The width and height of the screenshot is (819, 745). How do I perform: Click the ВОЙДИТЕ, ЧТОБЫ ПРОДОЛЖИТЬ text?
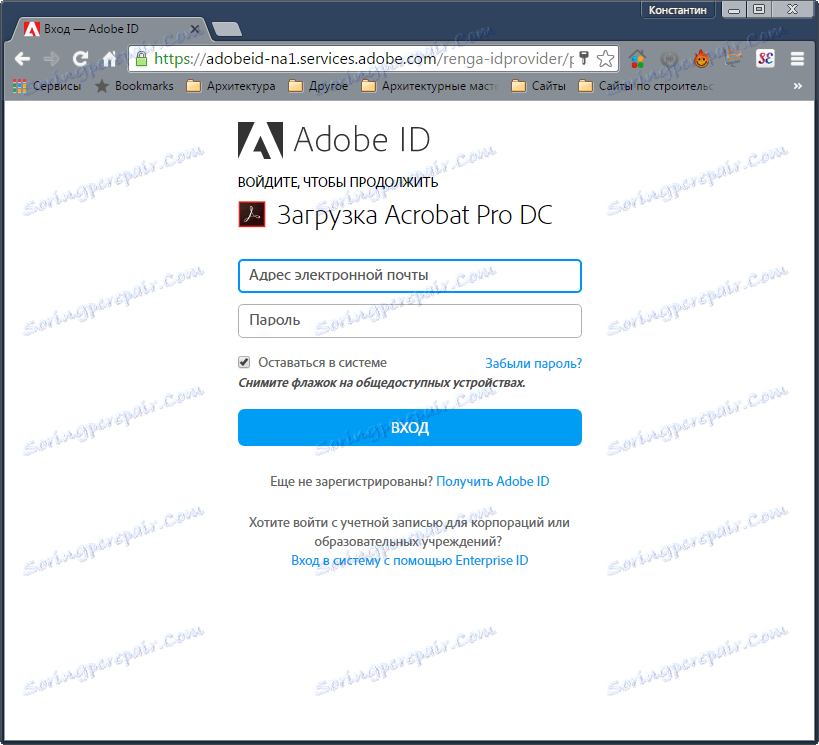(x=338, y=182)
